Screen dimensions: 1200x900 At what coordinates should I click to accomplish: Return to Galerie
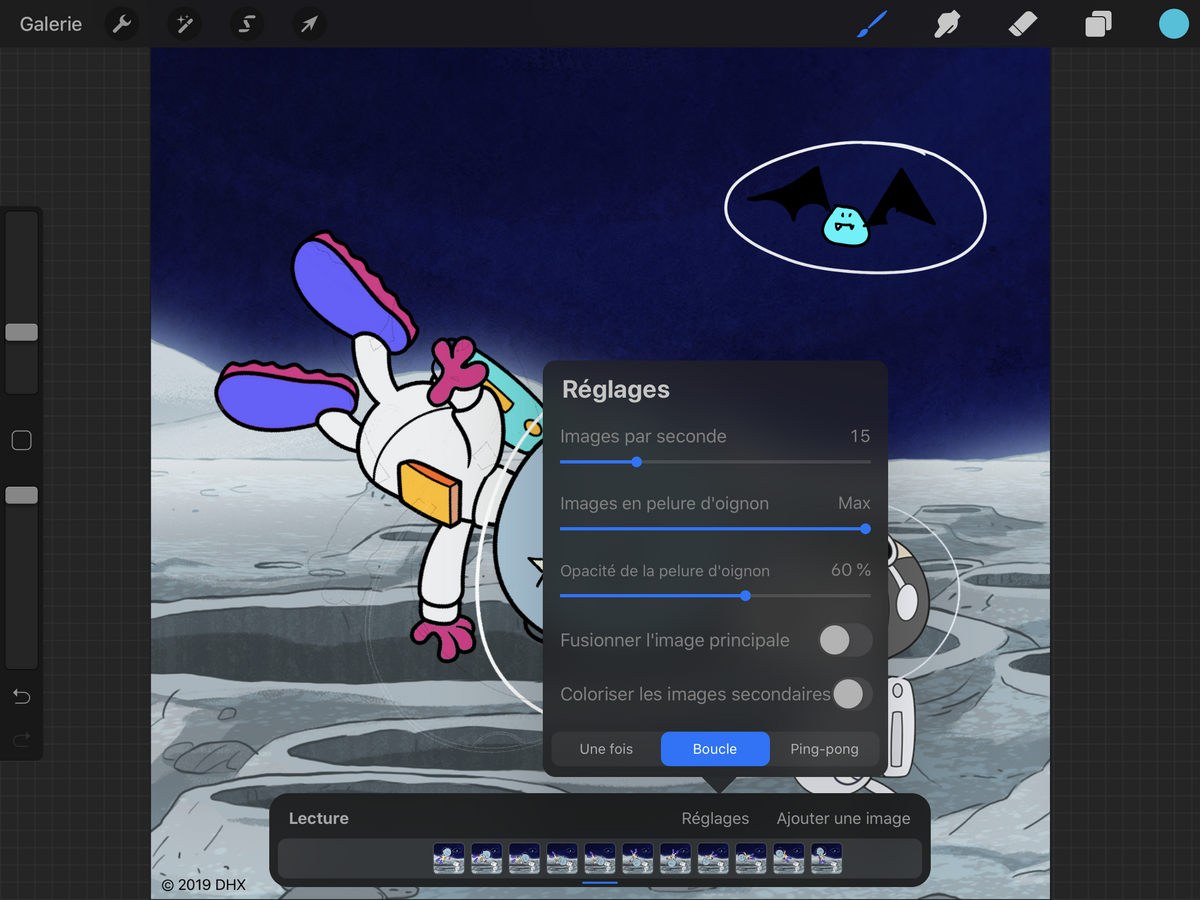[x=51, y=24]
